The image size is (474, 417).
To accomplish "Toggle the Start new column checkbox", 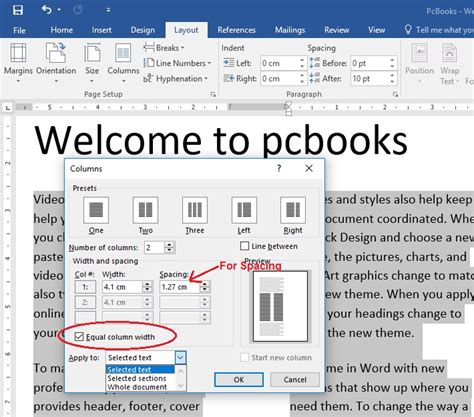I will pyautogui.click(x=244, y=358).
